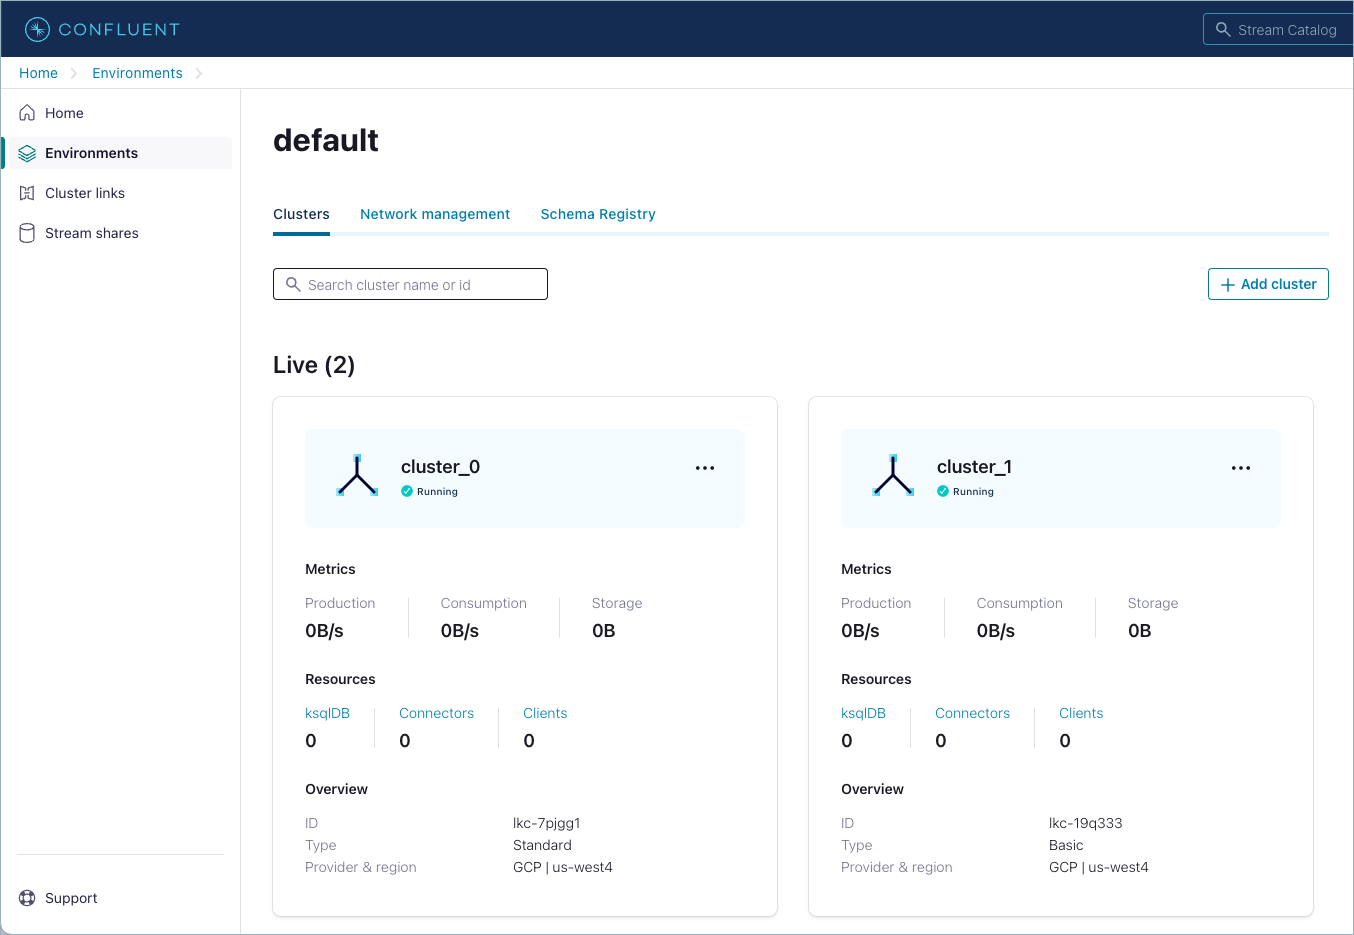Navigate to Home via the breadcrumb
Image resolution: width=1354 pixels, height=935 pixels.
tap(38, 73)
